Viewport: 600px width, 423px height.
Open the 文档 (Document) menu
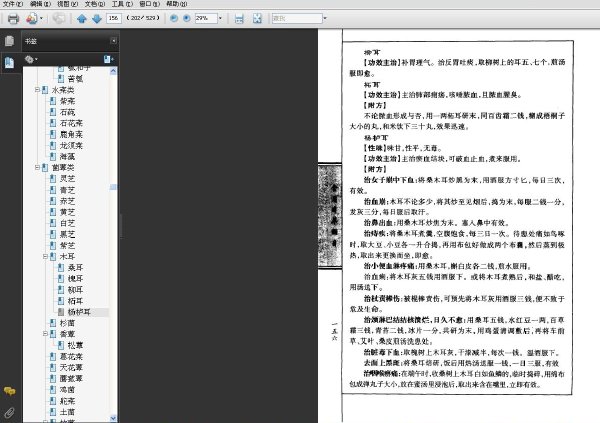coord(95,4)
